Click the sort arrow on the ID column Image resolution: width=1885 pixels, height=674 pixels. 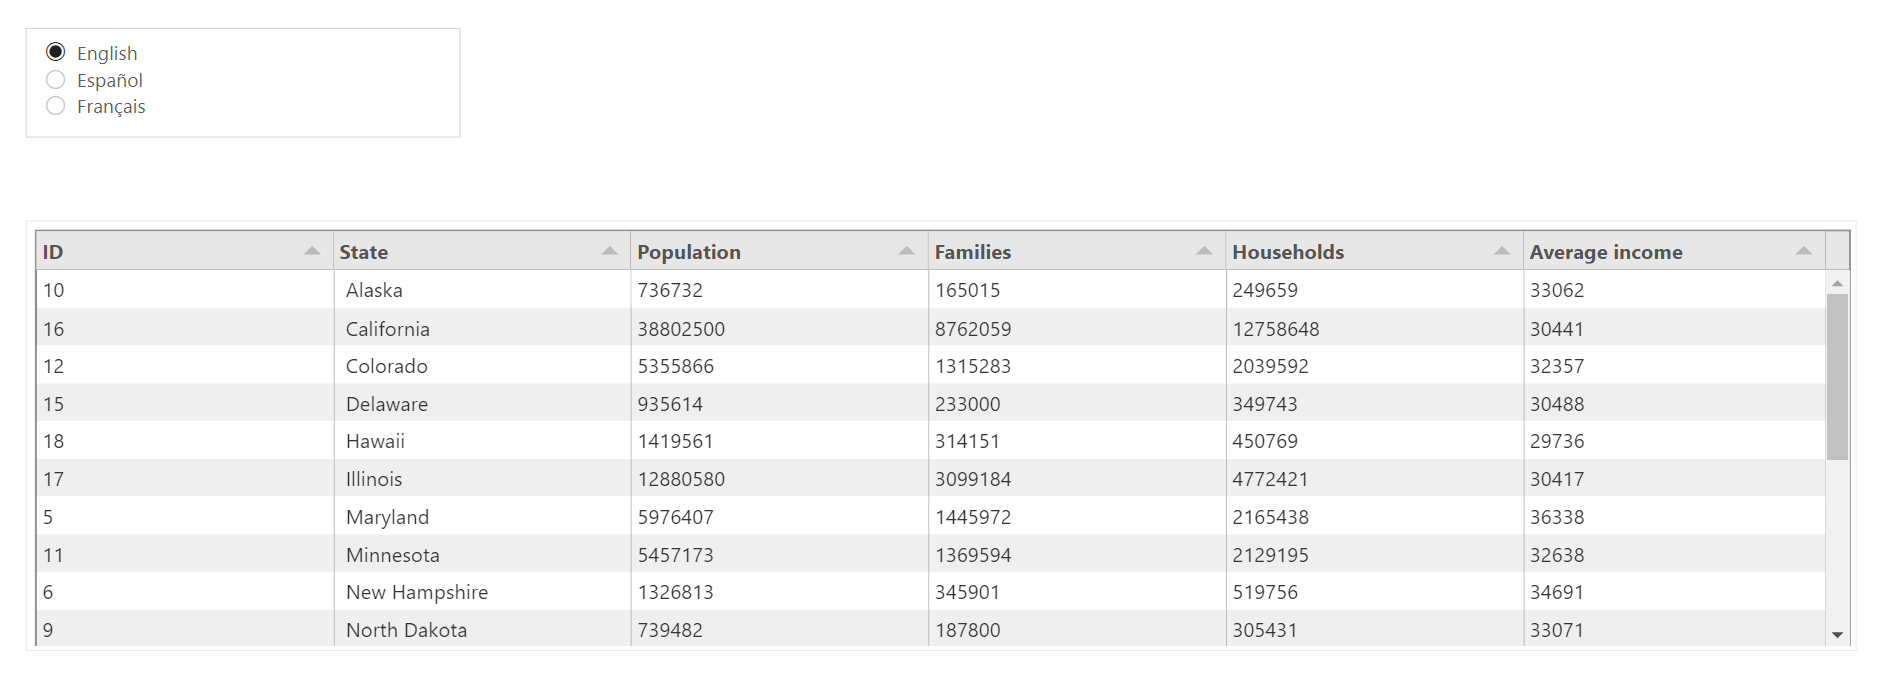coord(310,251)
